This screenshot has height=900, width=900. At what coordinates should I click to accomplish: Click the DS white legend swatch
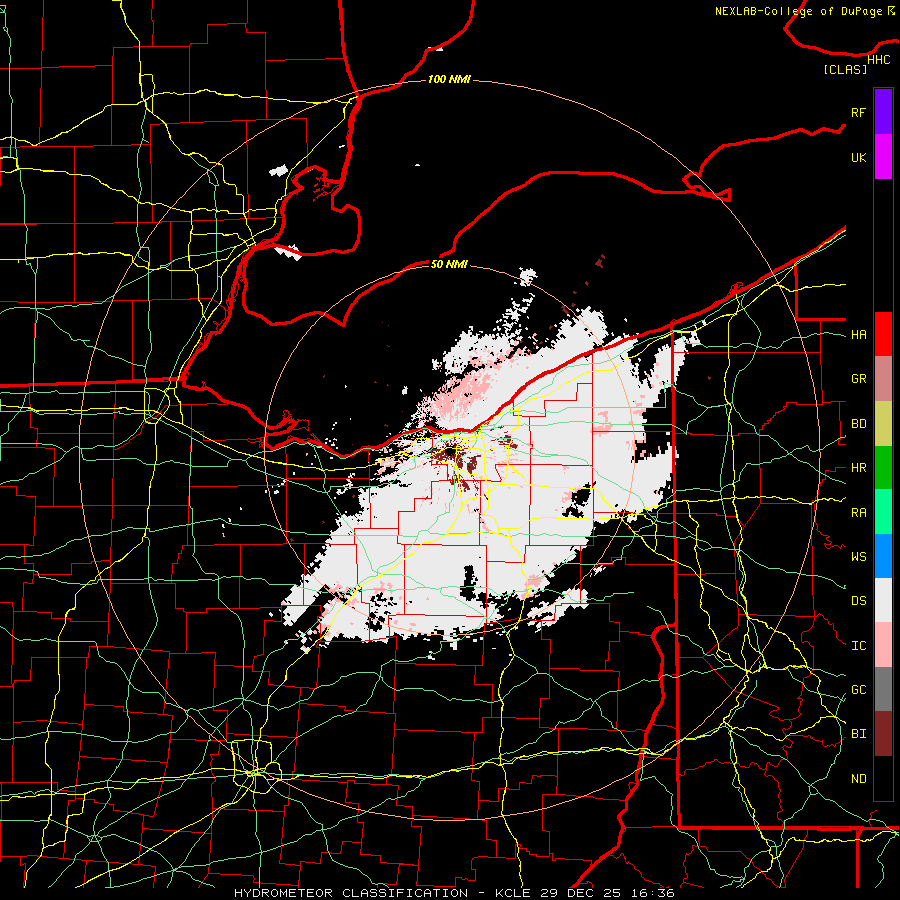(x=883, y=600)
